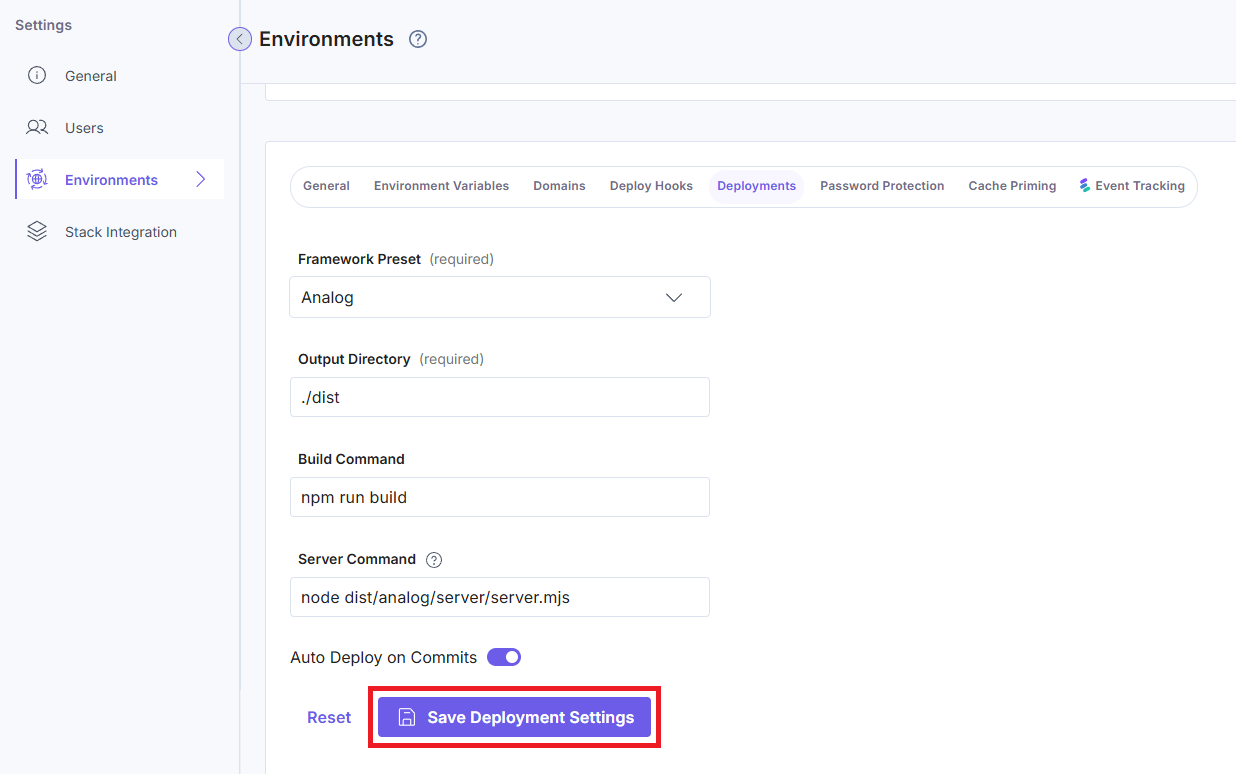1236x774 pixels.
Task: Open the Framework Preset dropdown
Action: (500, 297)
